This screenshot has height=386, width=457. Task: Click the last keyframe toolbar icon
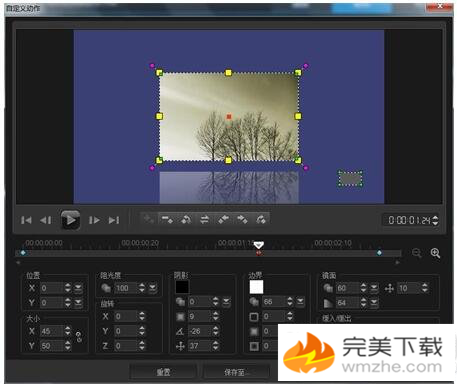261,219
